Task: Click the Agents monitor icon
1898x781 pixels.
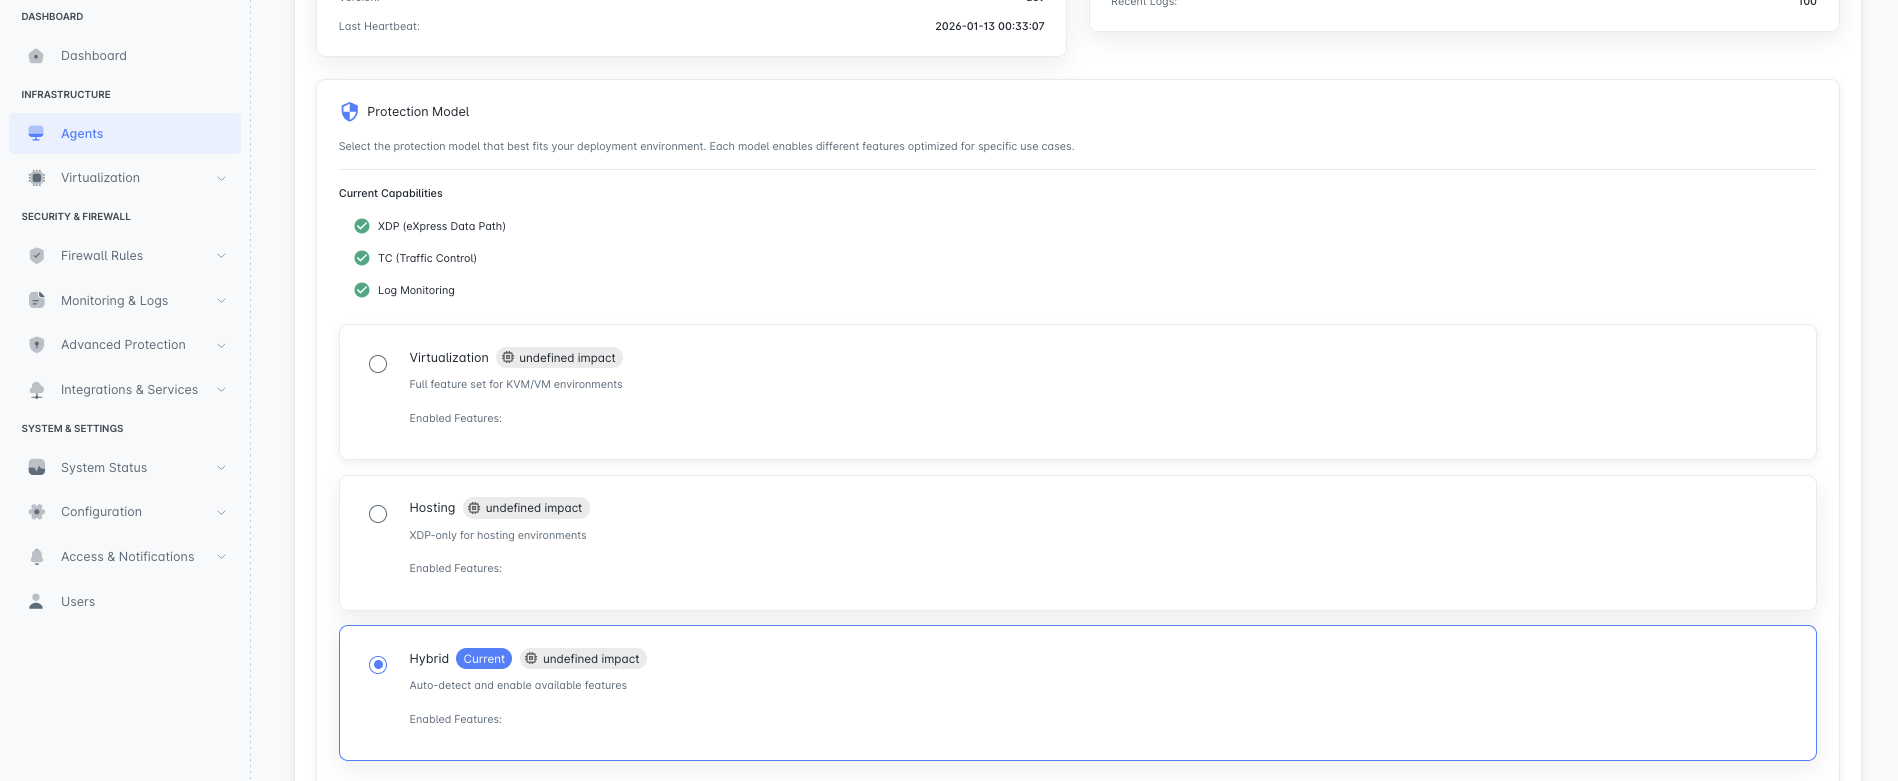Action: pos(36,134)
